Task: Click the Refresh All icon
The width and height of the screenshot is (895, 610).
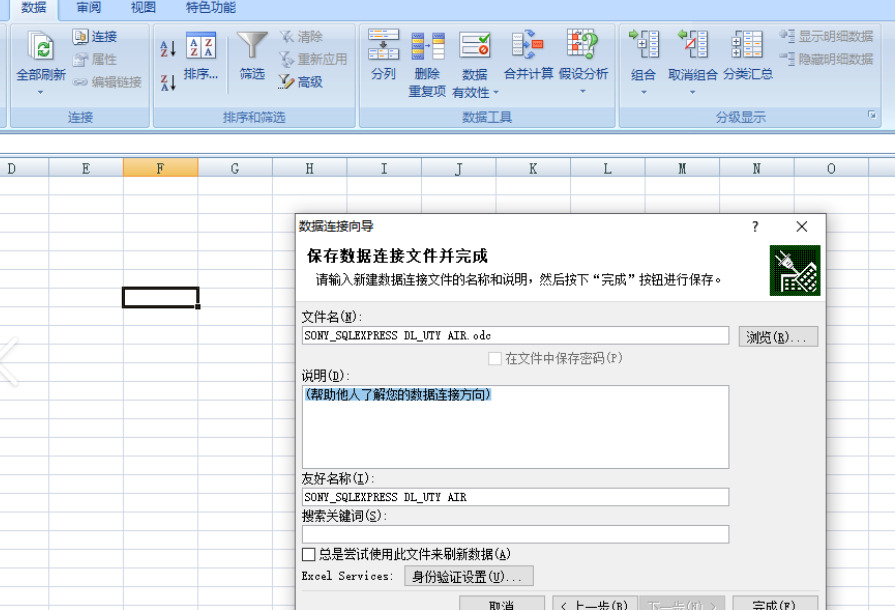Action: (41, 47)
